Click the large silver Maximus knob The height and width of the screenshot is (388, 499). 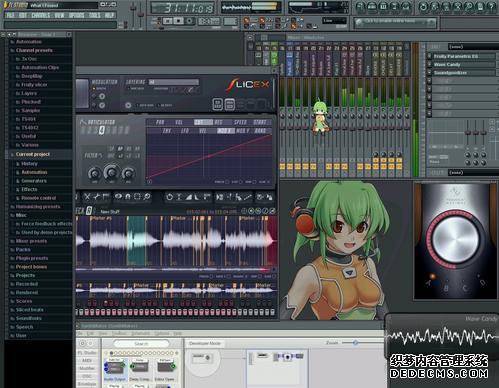(x=455, y=239)
